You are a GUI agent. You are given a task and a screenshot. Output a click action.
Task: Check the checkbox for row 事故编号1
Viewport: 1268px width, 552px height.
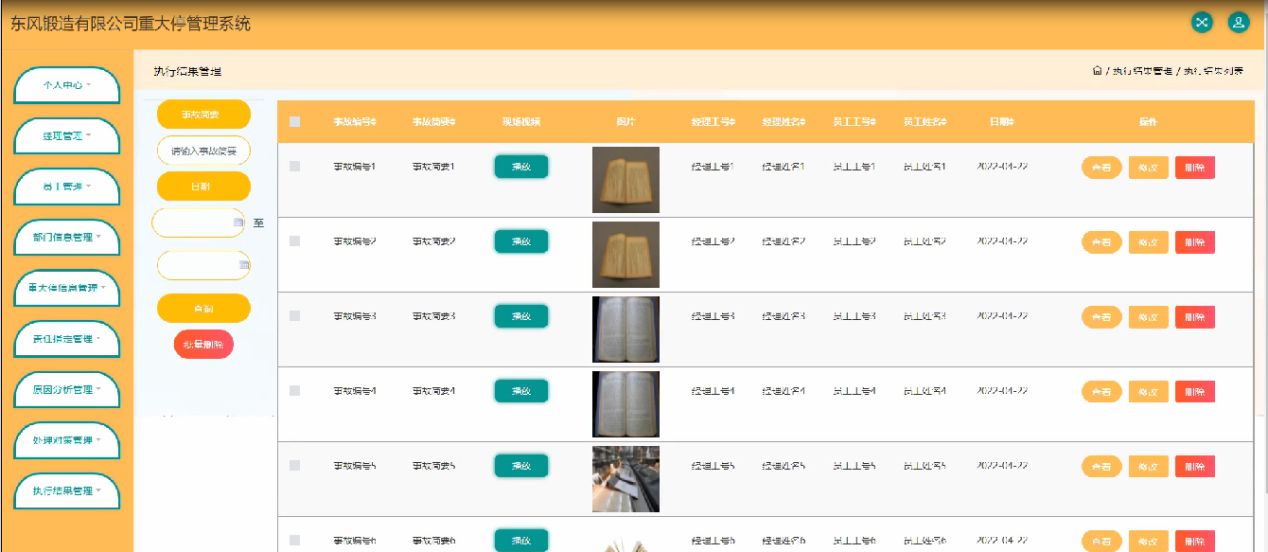[295, 166]
